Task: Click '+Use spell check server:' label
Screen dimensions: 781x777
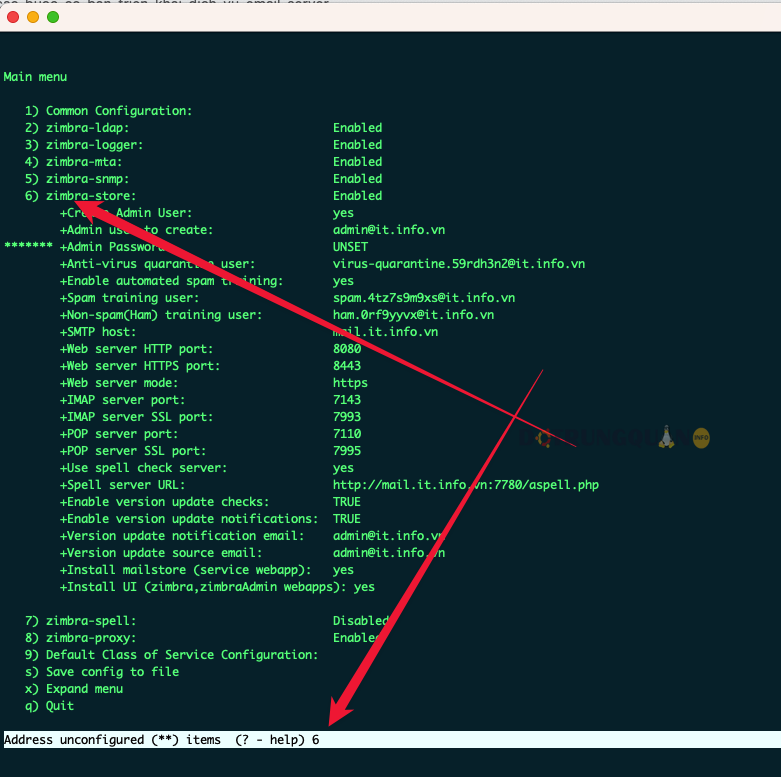Action: (143, 468)
